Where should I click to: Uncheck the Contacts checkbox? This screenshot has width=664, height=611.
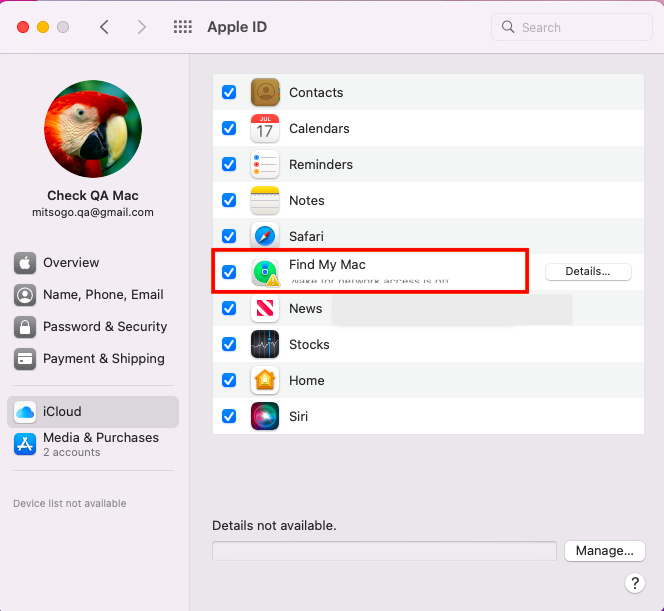(229, 92)
